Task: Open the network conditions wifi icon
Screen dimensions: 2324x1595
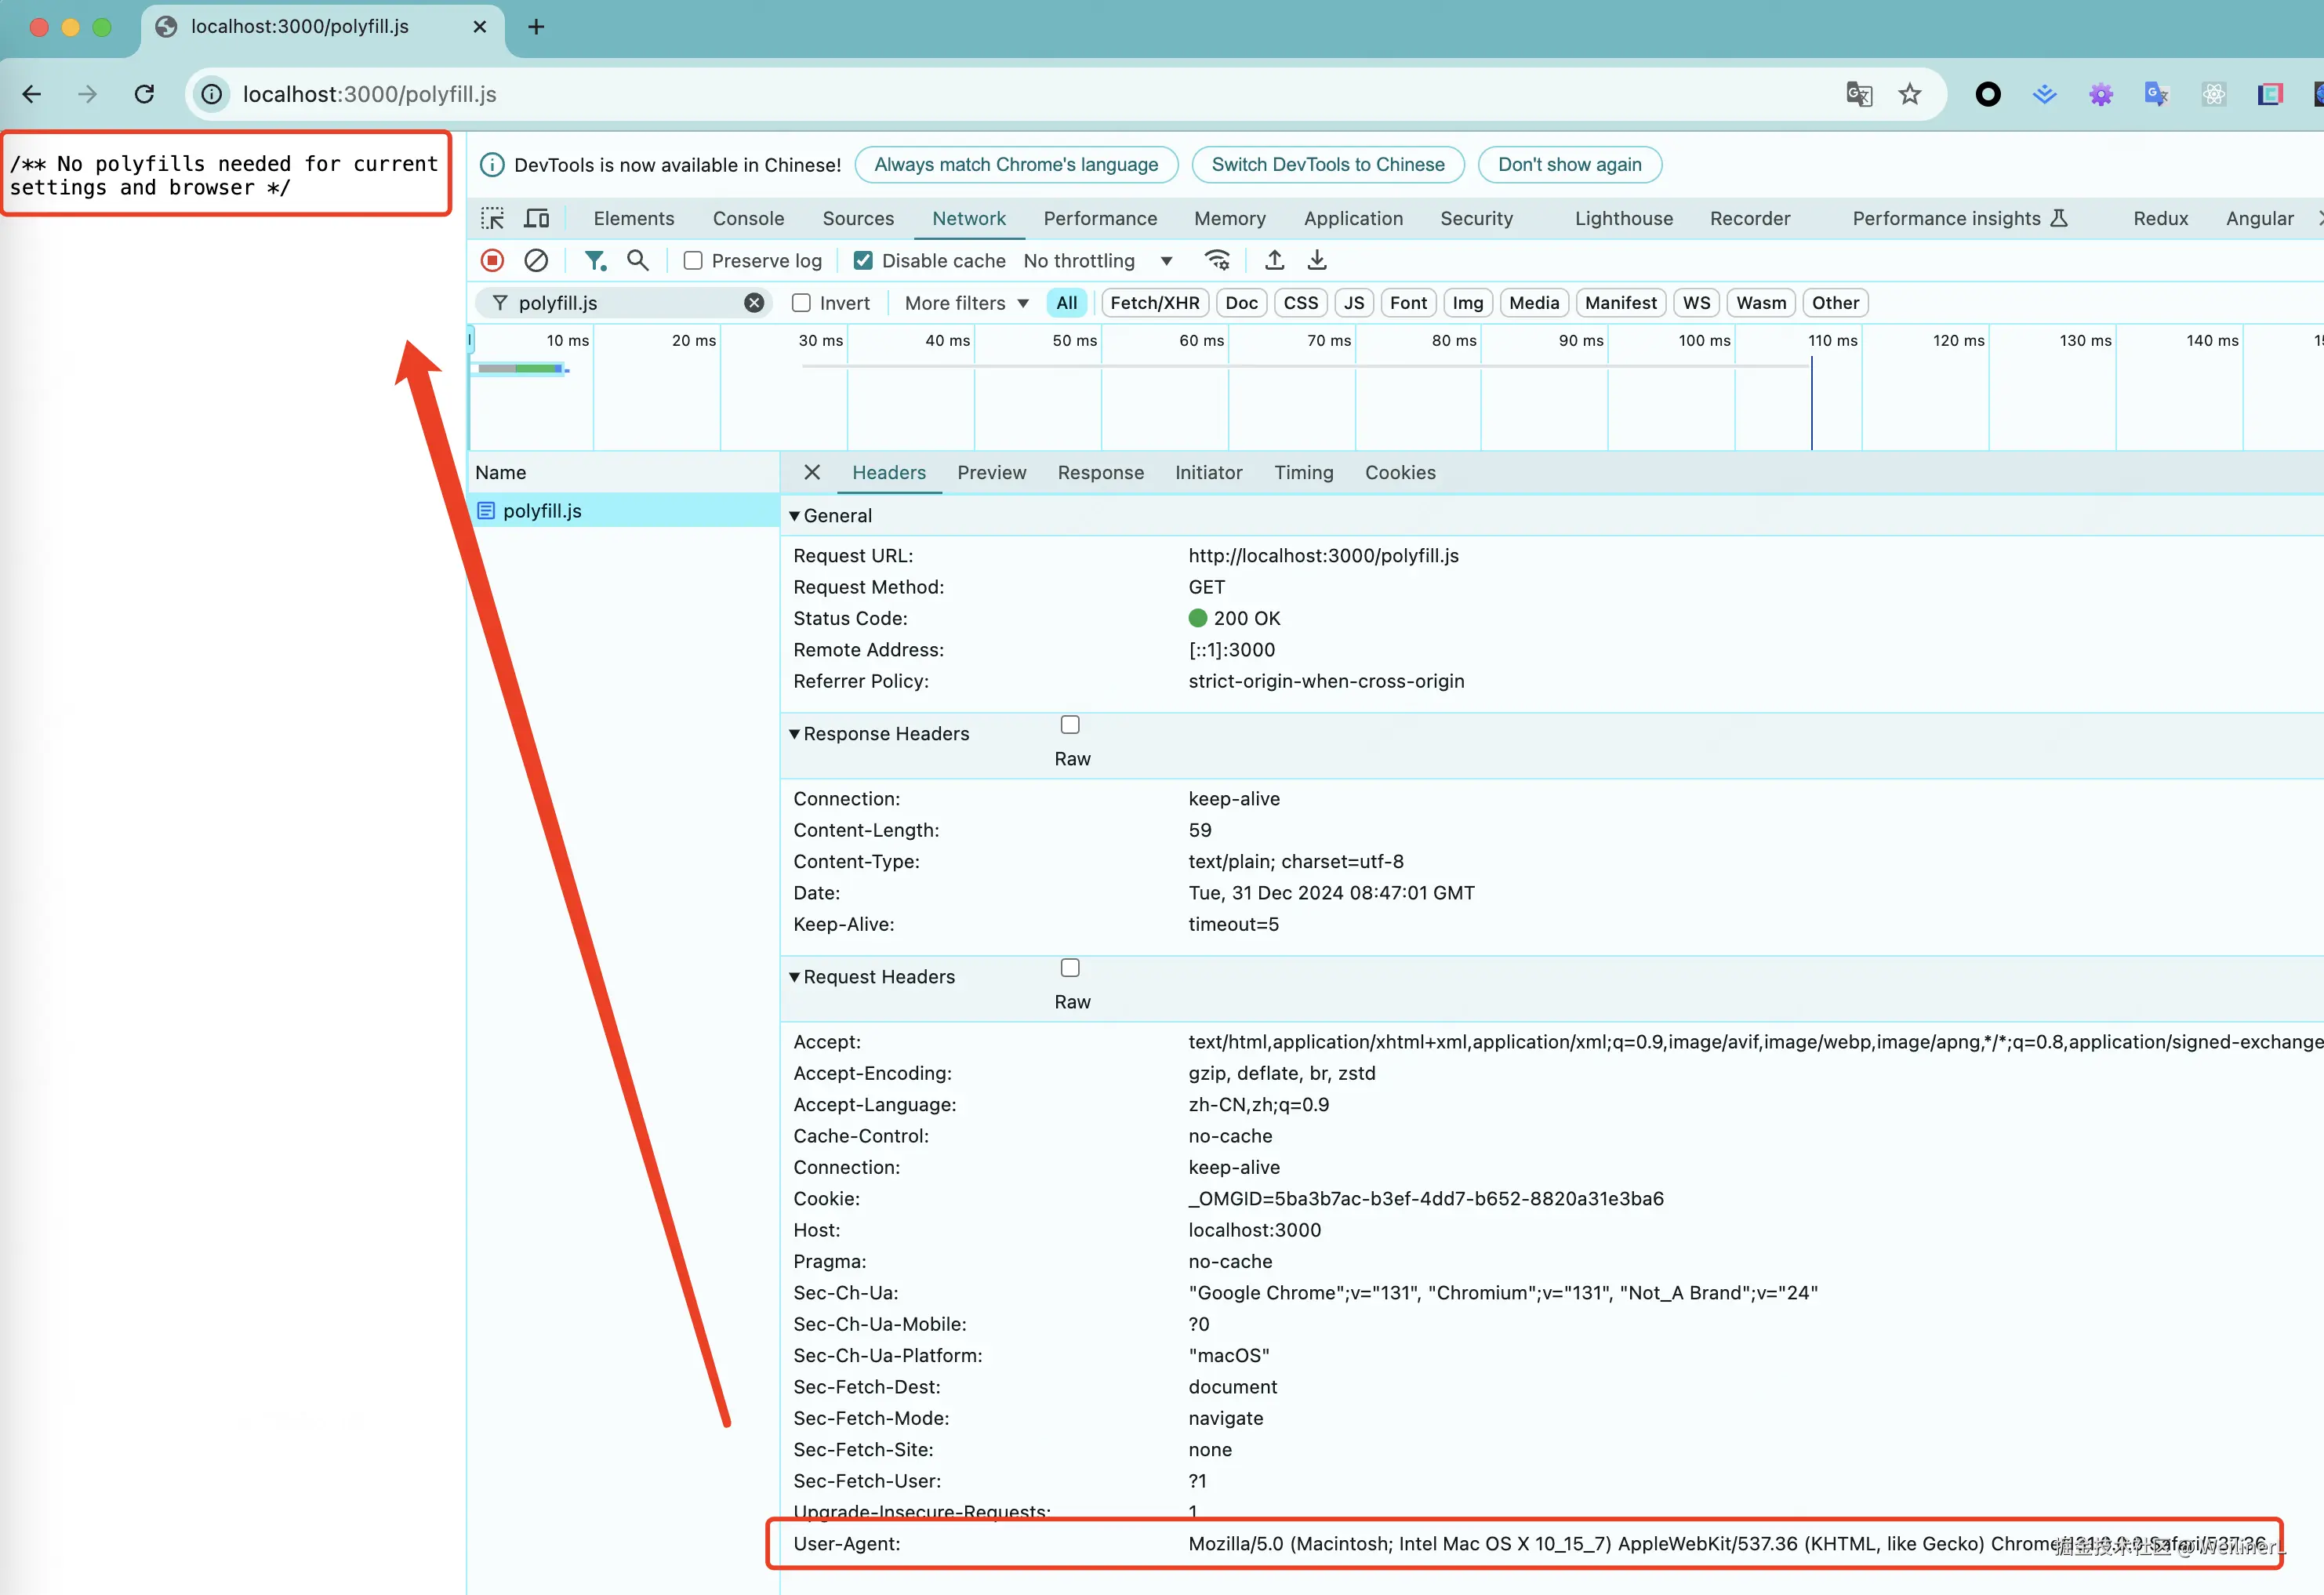Action: pos(1217,261)
